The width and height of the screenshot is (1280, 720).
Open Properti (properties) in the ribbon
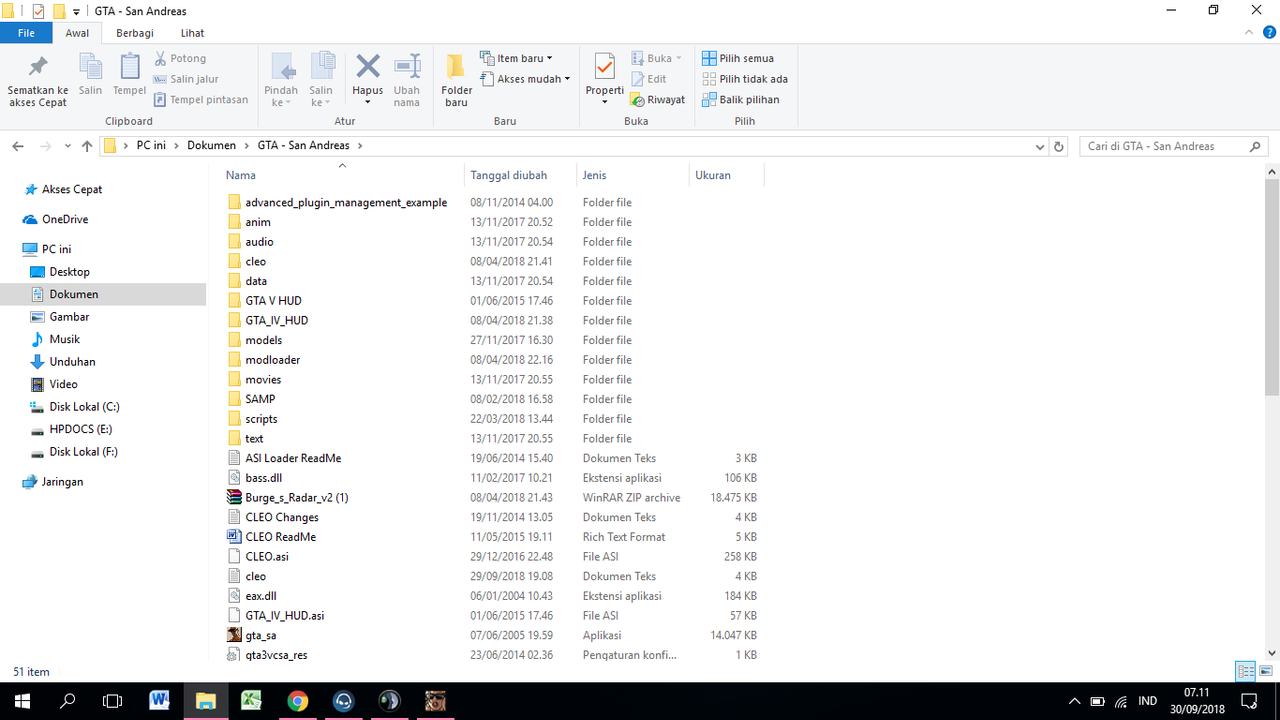(604, 80)
